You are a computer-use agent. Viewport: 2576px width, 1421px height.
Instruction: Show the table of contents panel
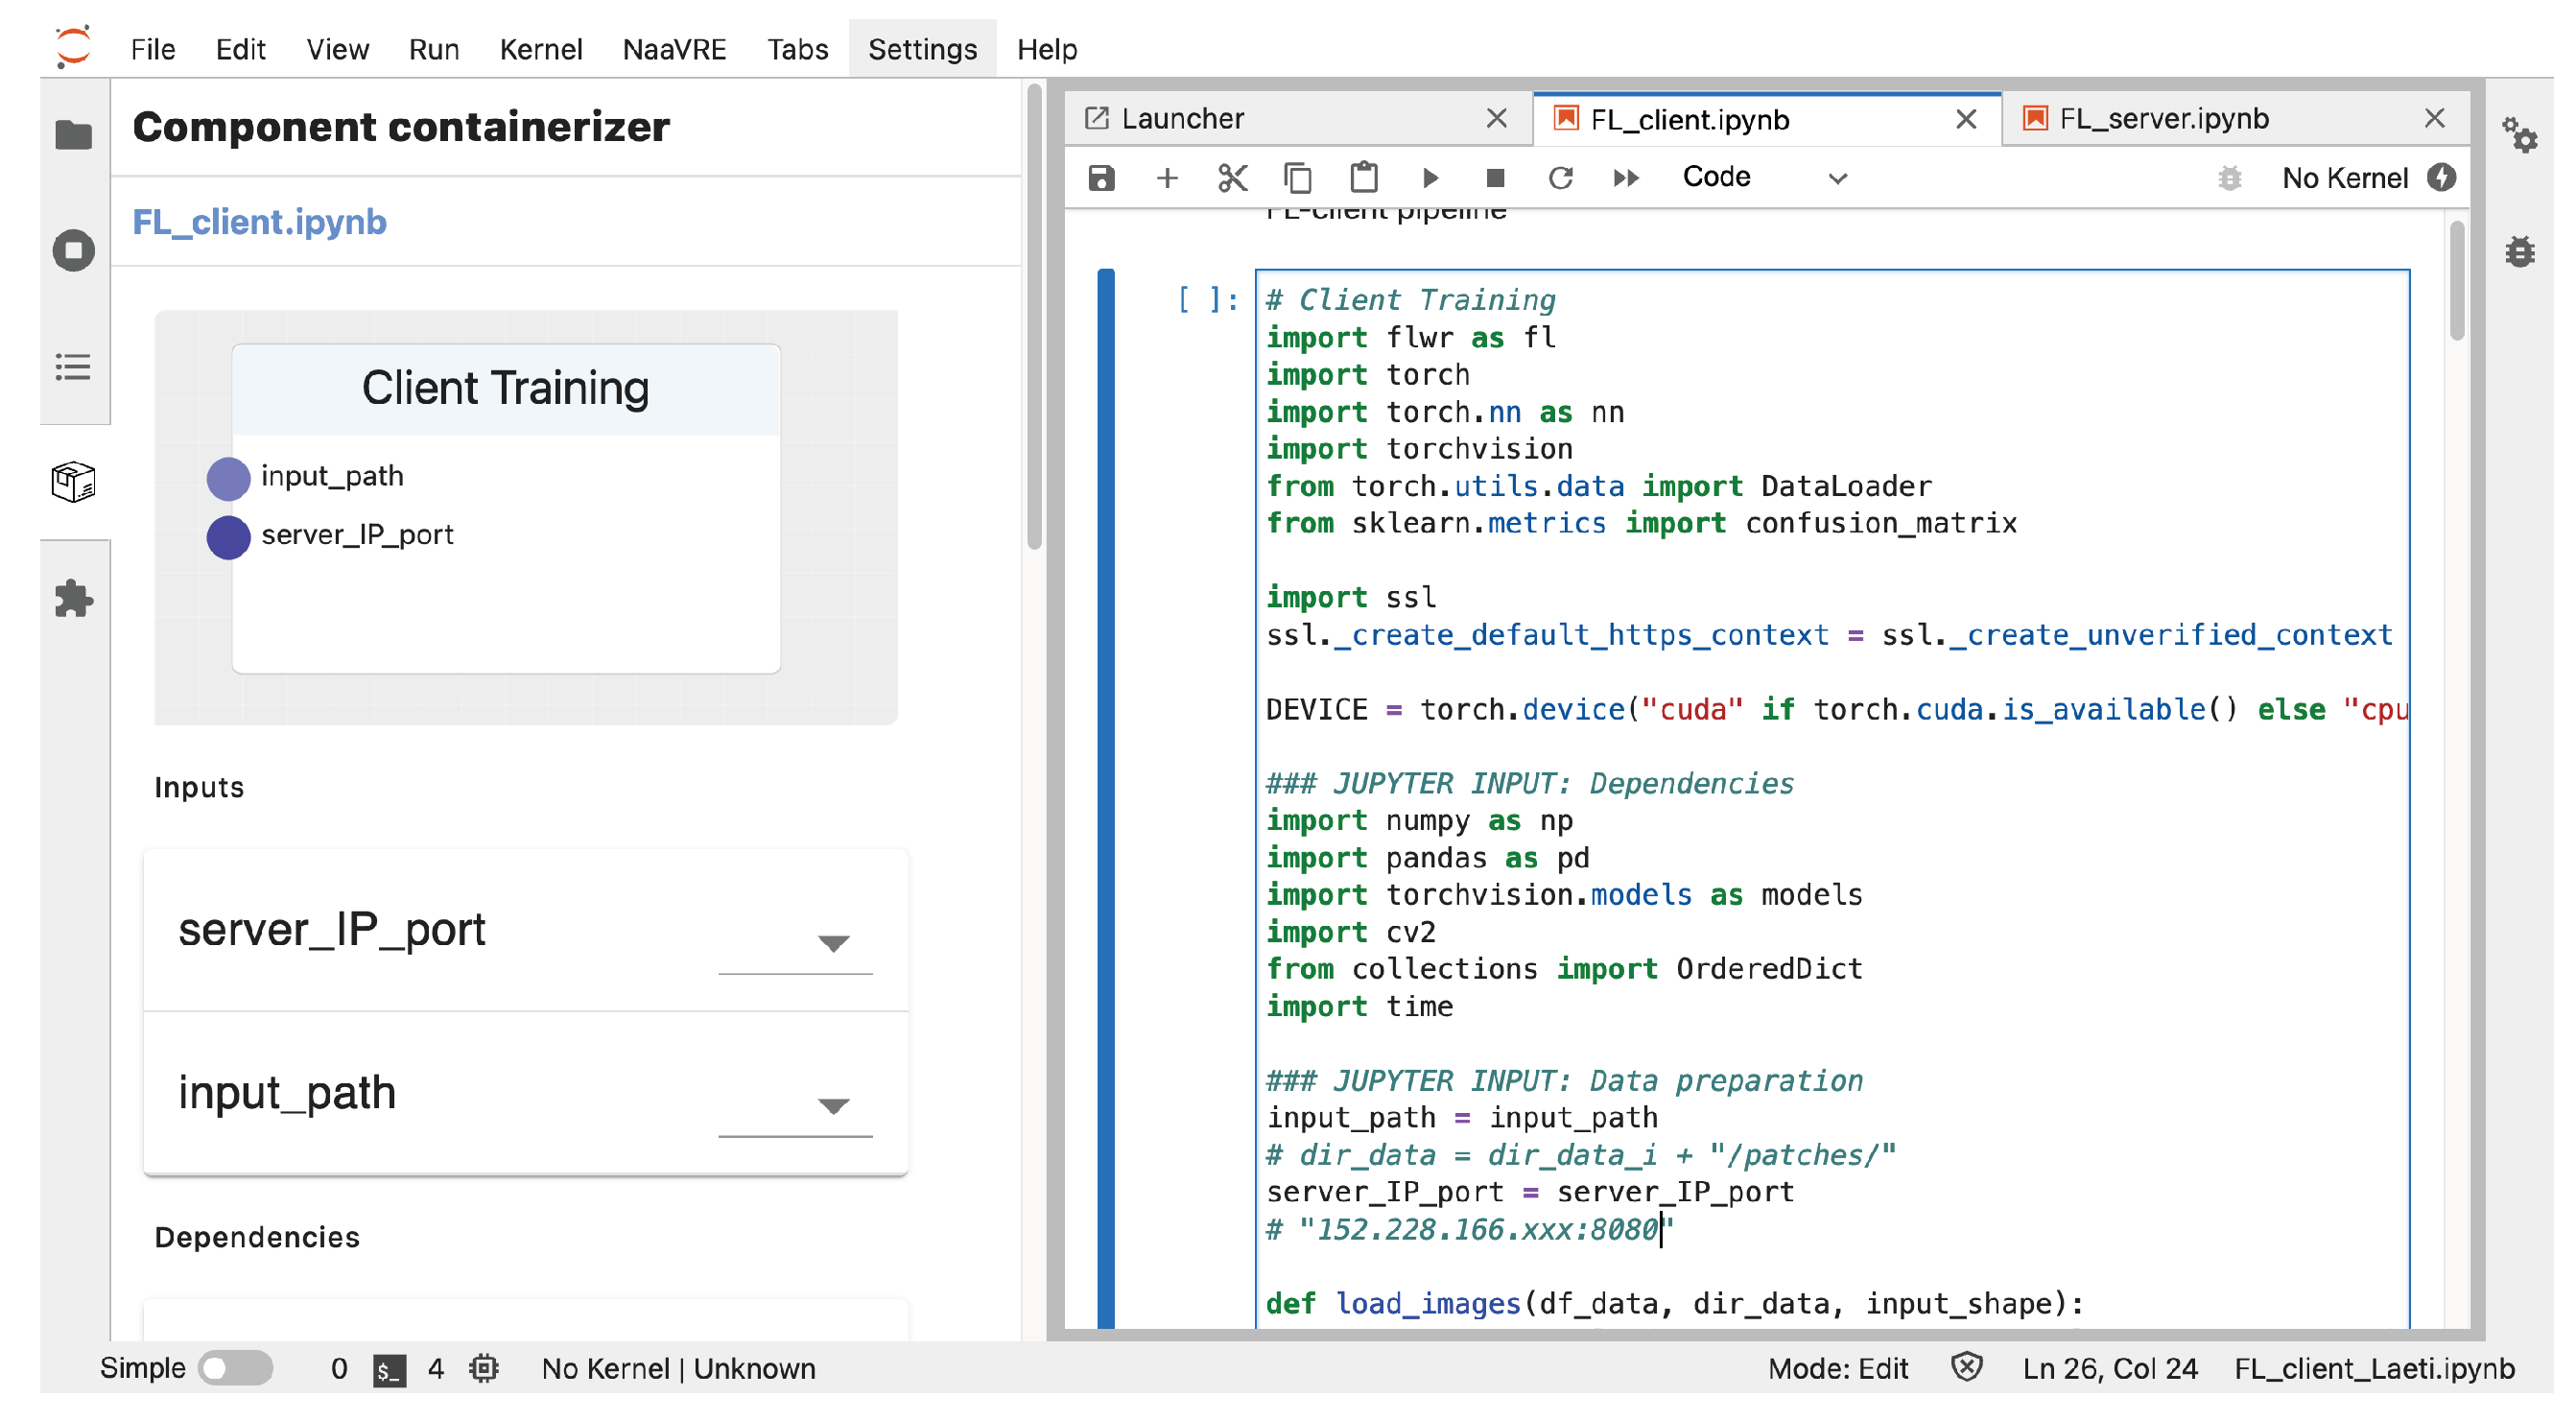point(73,367)
